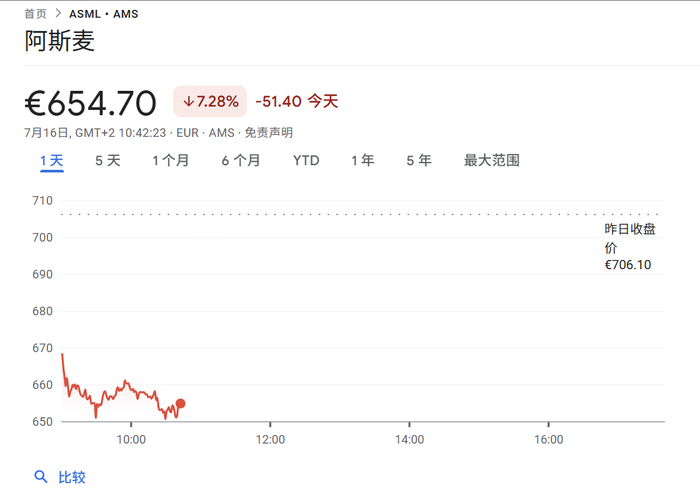Click the down arrow in the 7.28% badge
This screenshot has width=700, height=489.
pyautogui.click(x=187, y=102)
